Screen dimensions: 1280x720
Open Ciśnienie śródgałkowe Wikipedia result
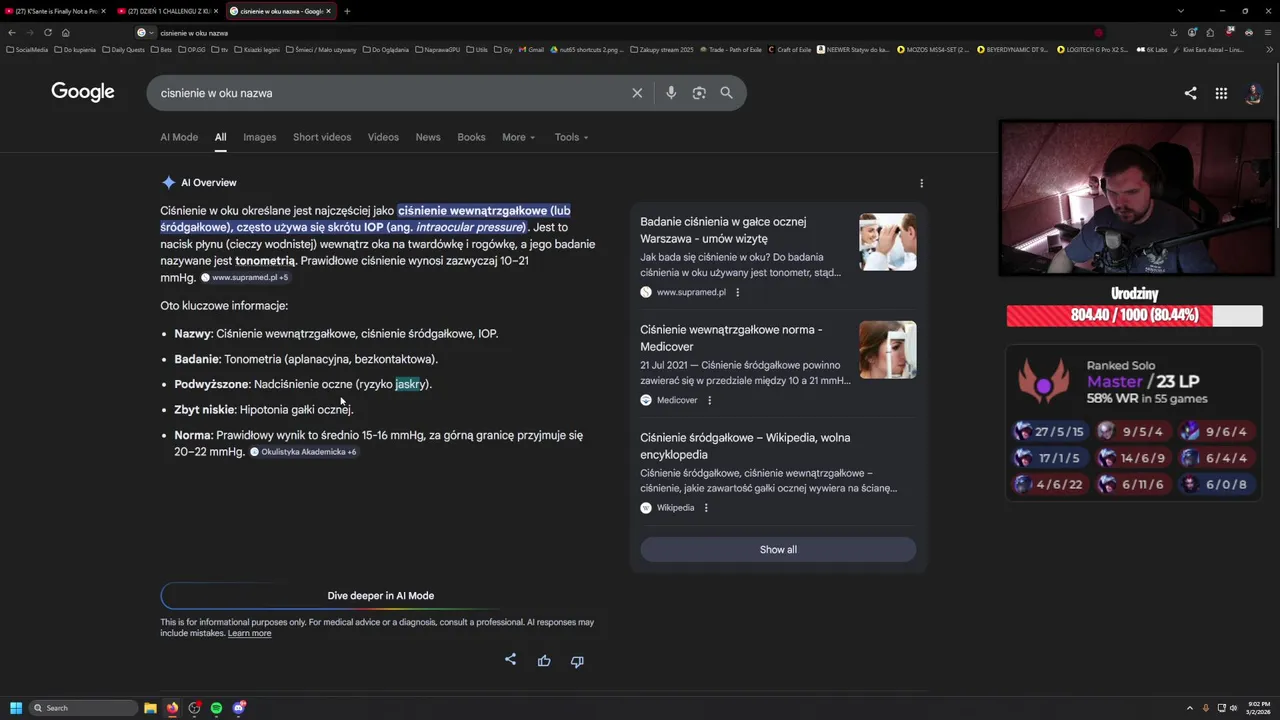tap(745, 446)
